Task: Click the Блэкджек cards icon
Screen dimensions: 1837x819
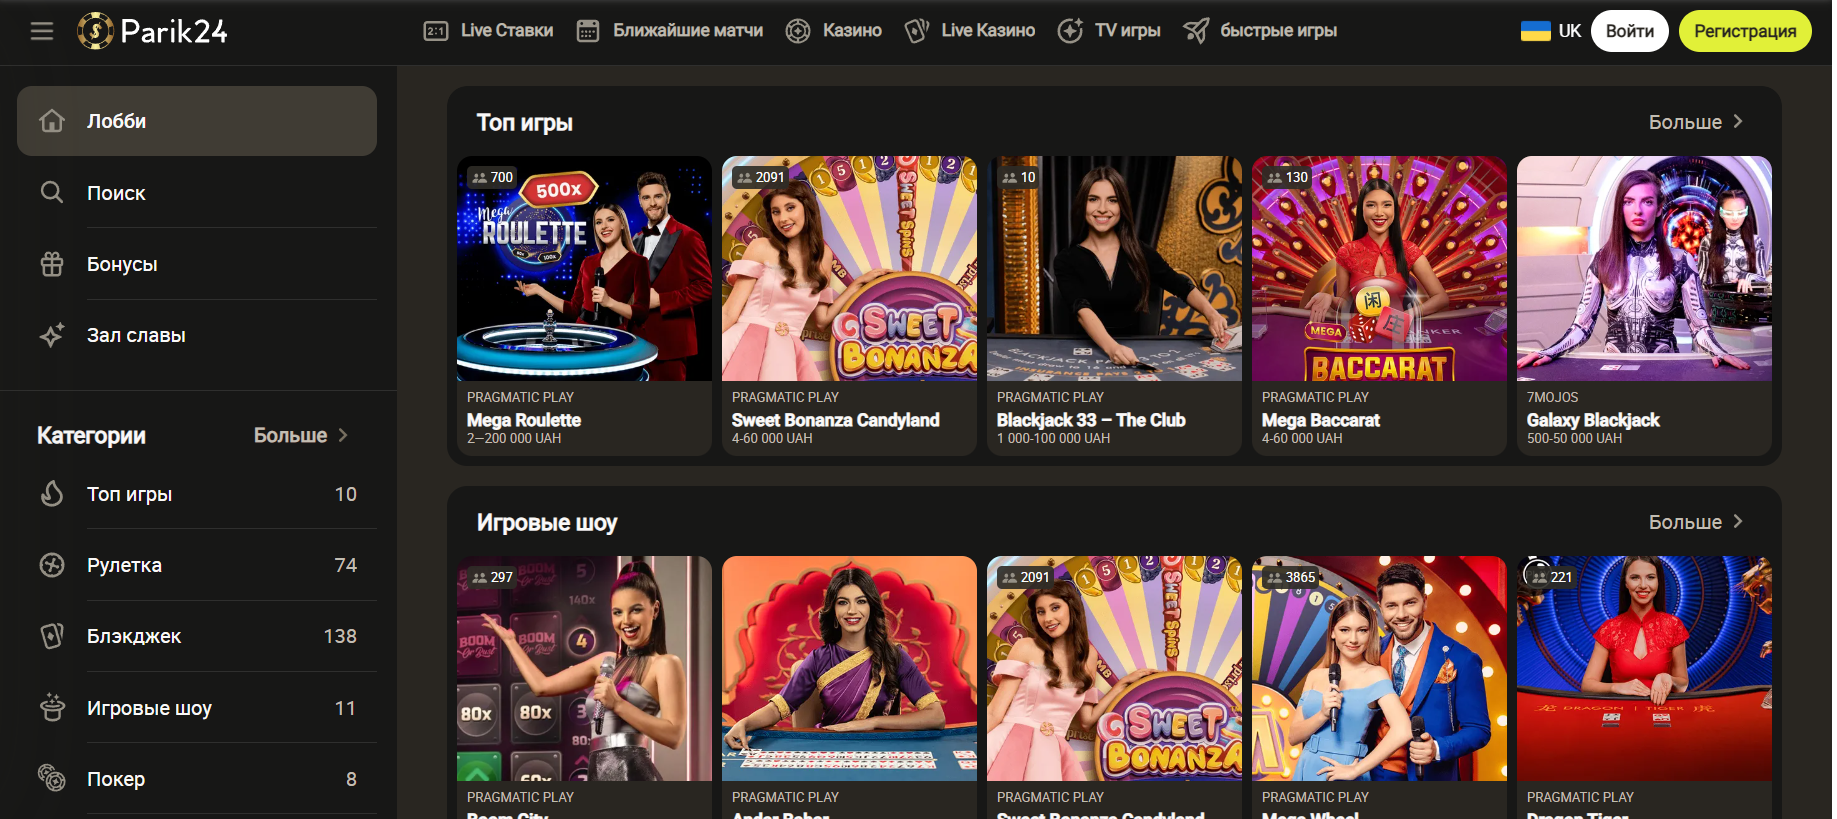Action: [52, 636]
